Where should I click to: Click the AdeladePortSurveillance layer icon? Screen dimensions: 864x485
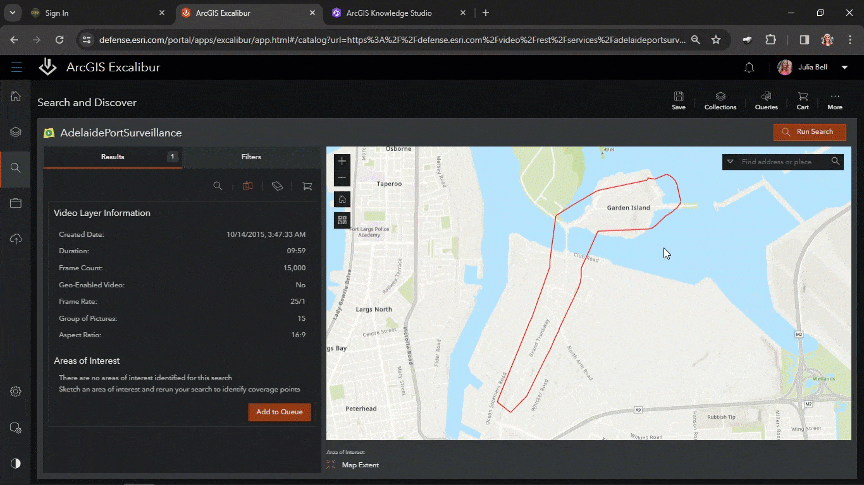pyautogui.click(x=49, y=133)
